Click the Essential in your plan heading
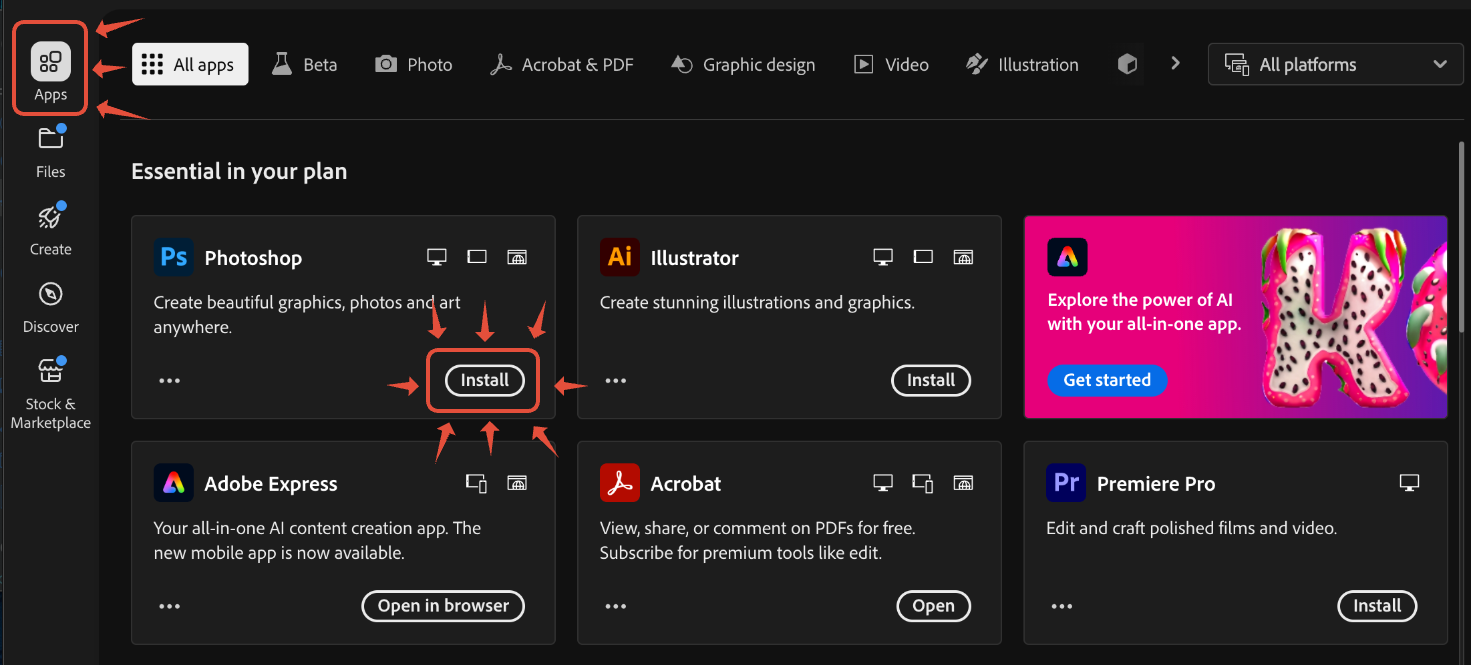The width and height of the screenshot is (1471, 665). [x=239, y=171]
